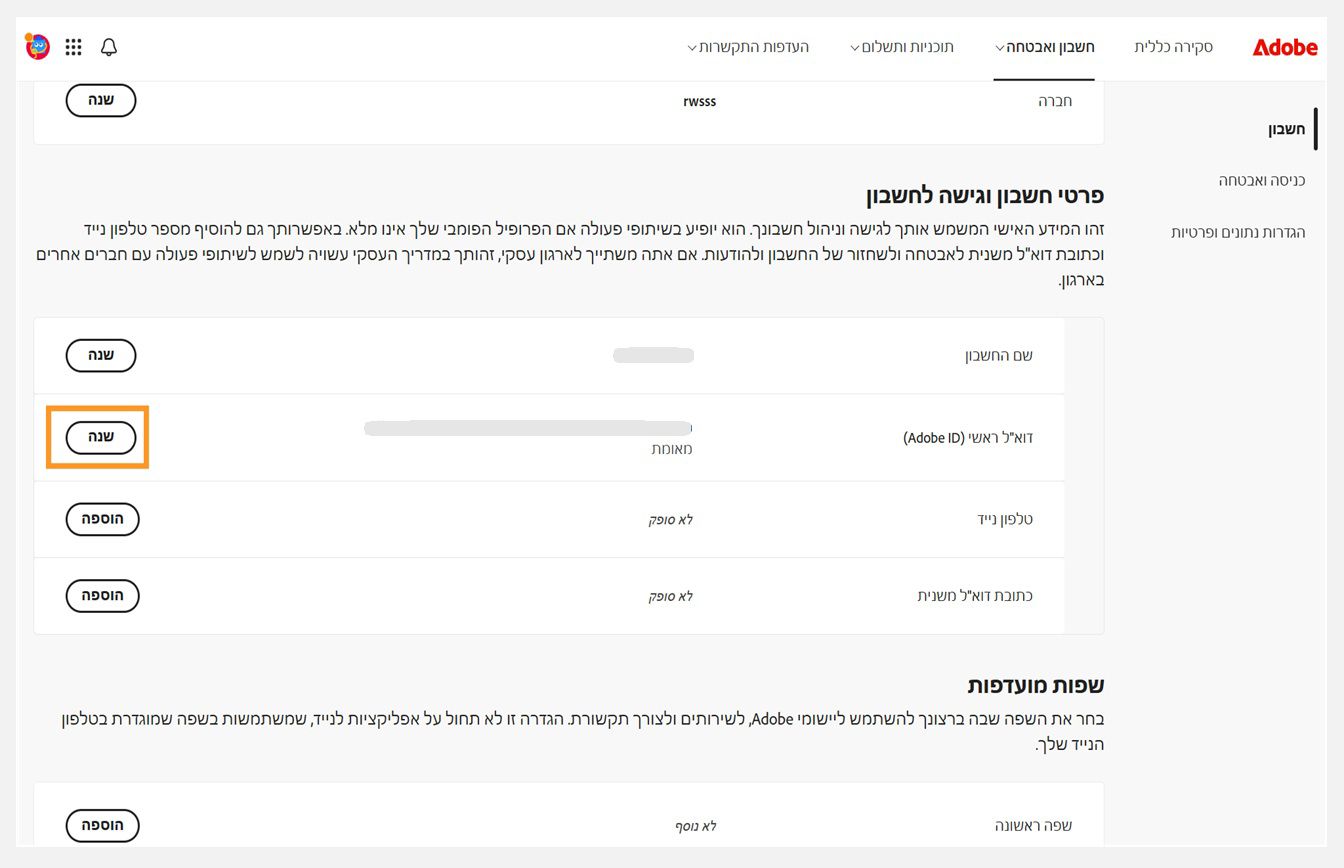Click the masked account name value
1344x868 pixels.
[654, 355]
